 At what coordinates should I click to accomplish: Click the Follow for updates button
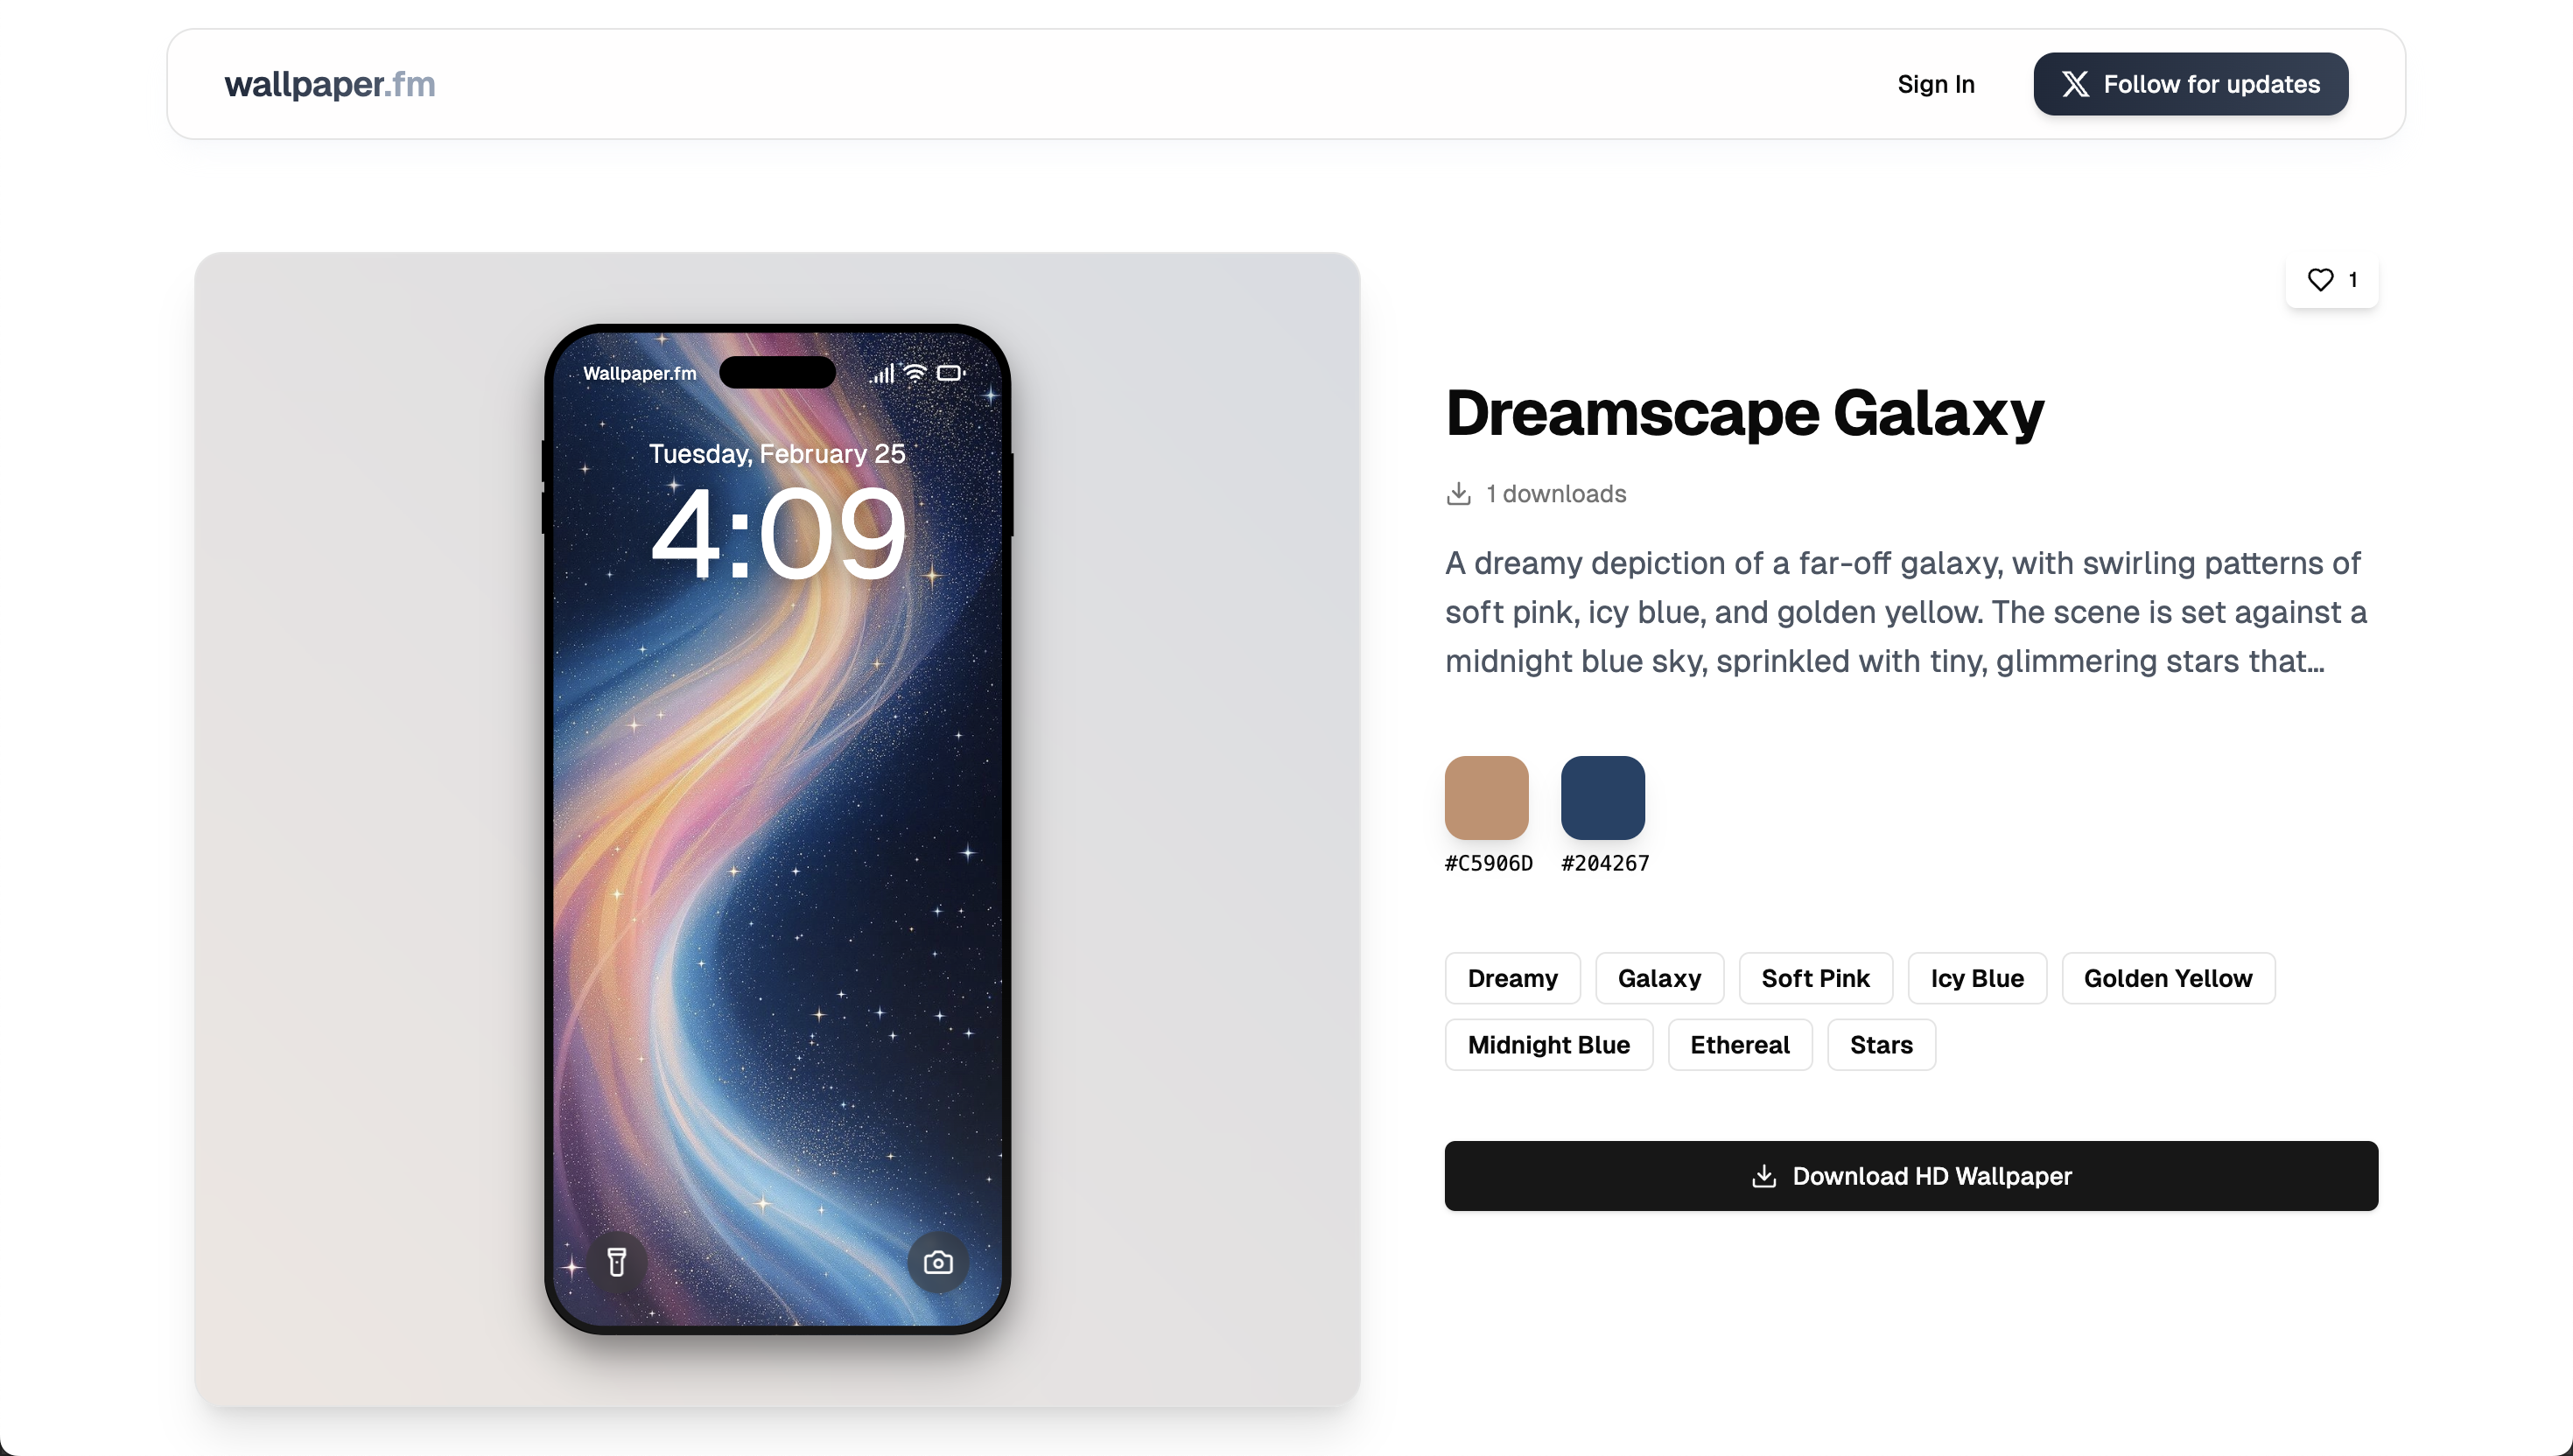[2190, 84]
